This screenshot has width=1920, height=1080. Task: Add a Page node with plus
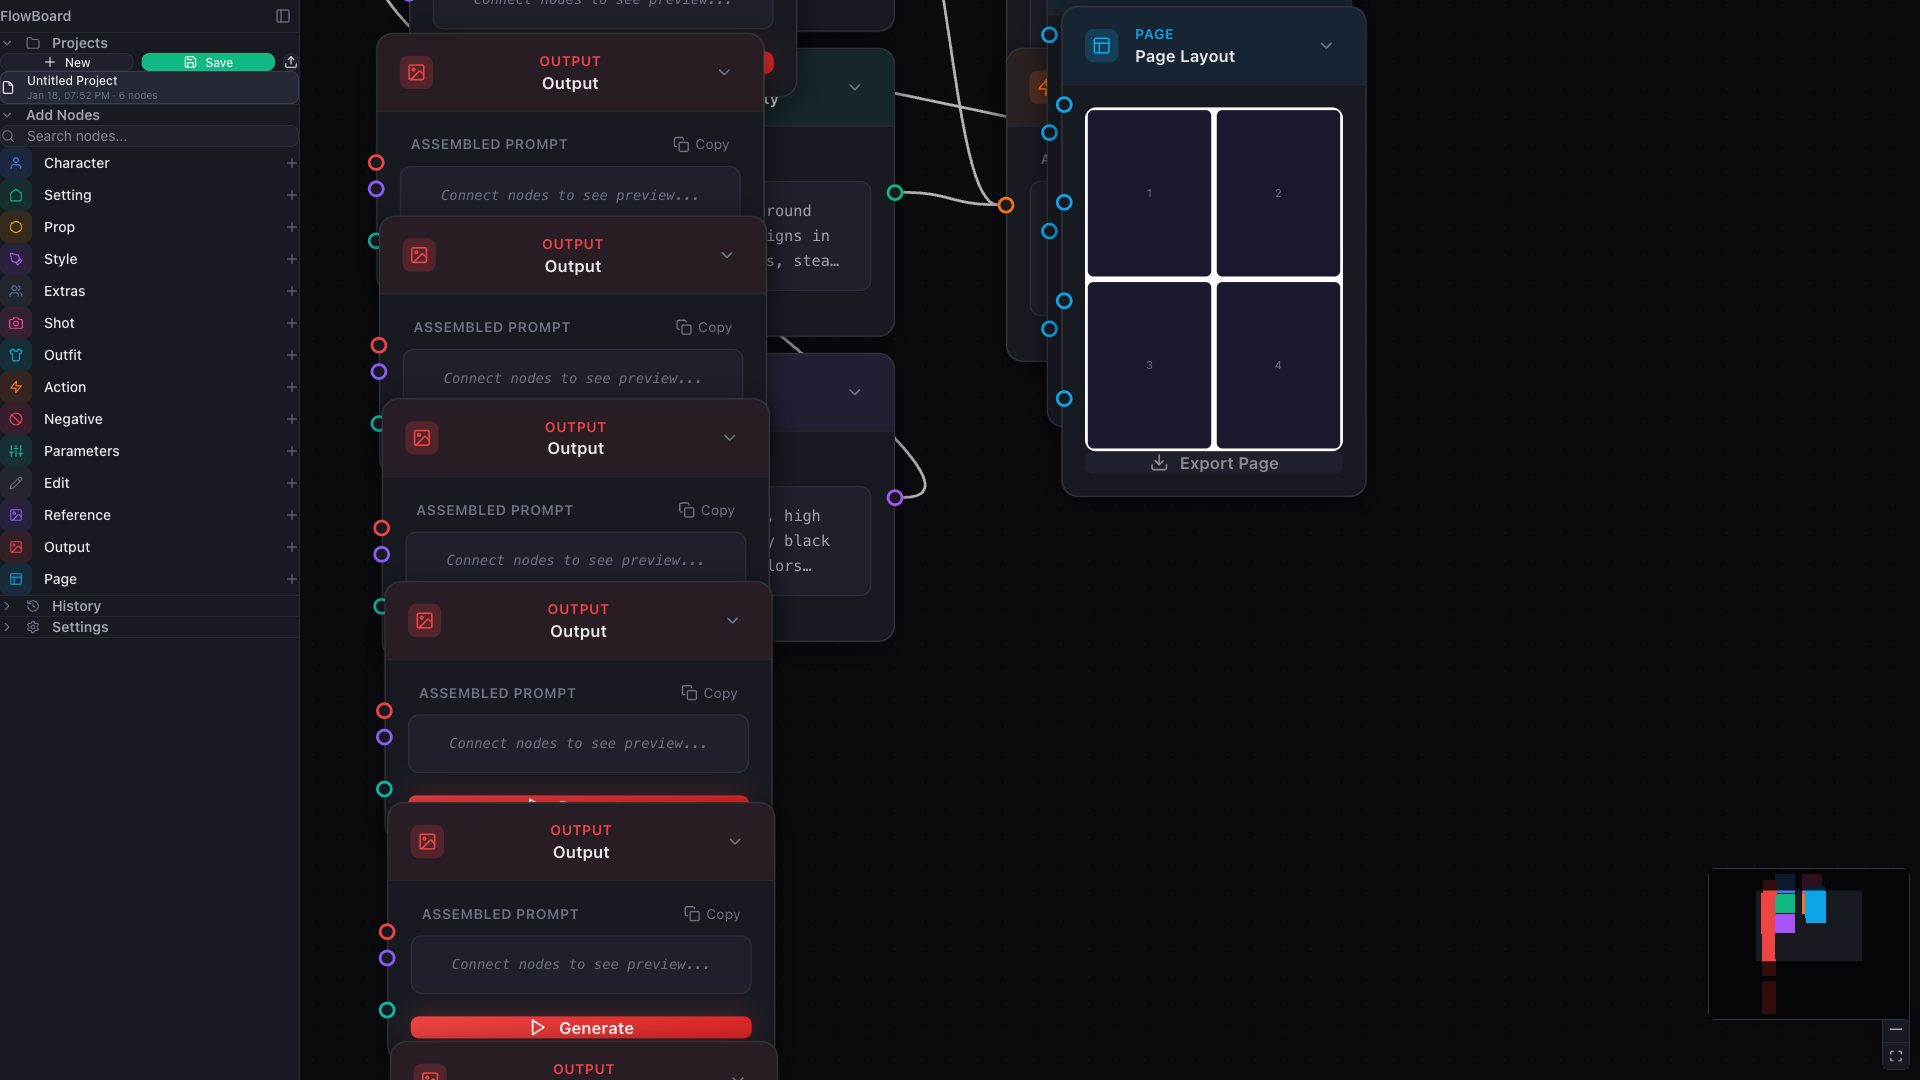point(292,579)
